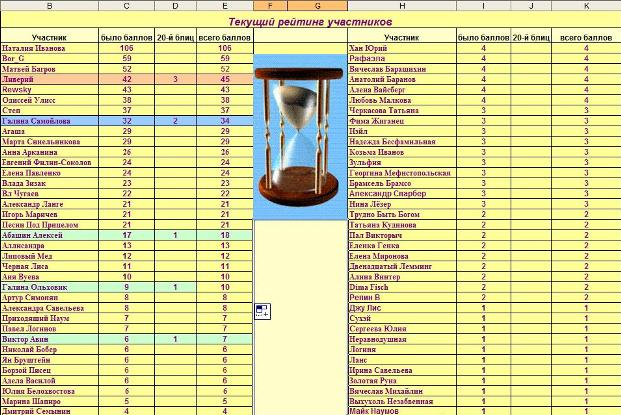
Task: Select the cell 'Елена Павленко'
Action: tap(50, 173)
